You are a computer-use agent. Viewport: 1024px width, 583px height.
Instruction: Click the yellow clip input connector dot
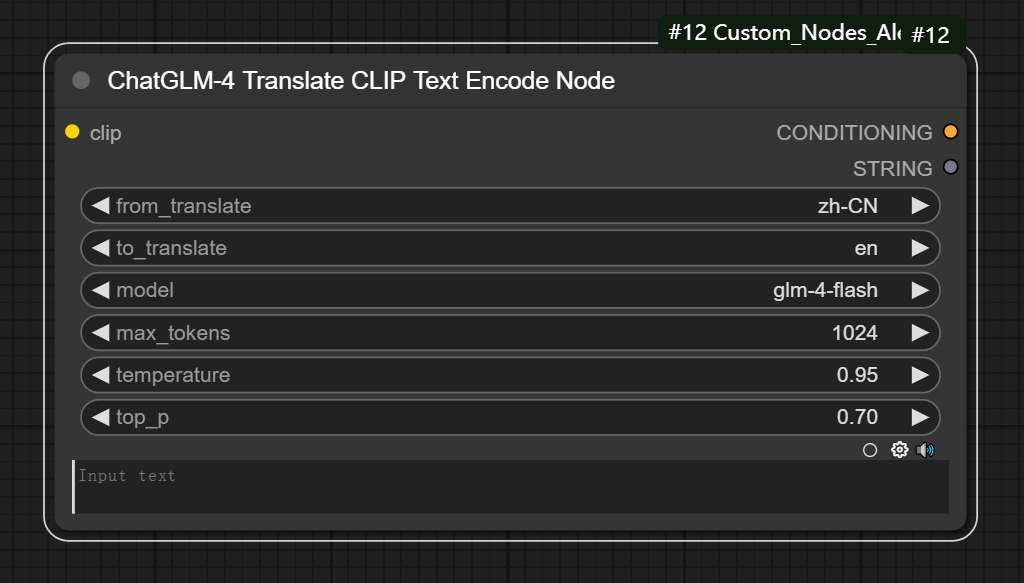[x=72, y=132]
